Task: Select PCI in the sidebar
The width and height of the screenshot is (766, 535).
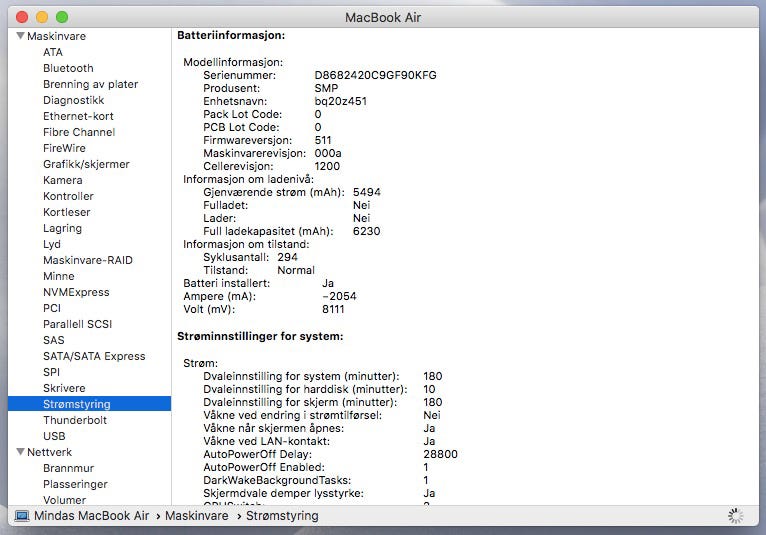Action: pyautogui.click(x=52, y=308)
